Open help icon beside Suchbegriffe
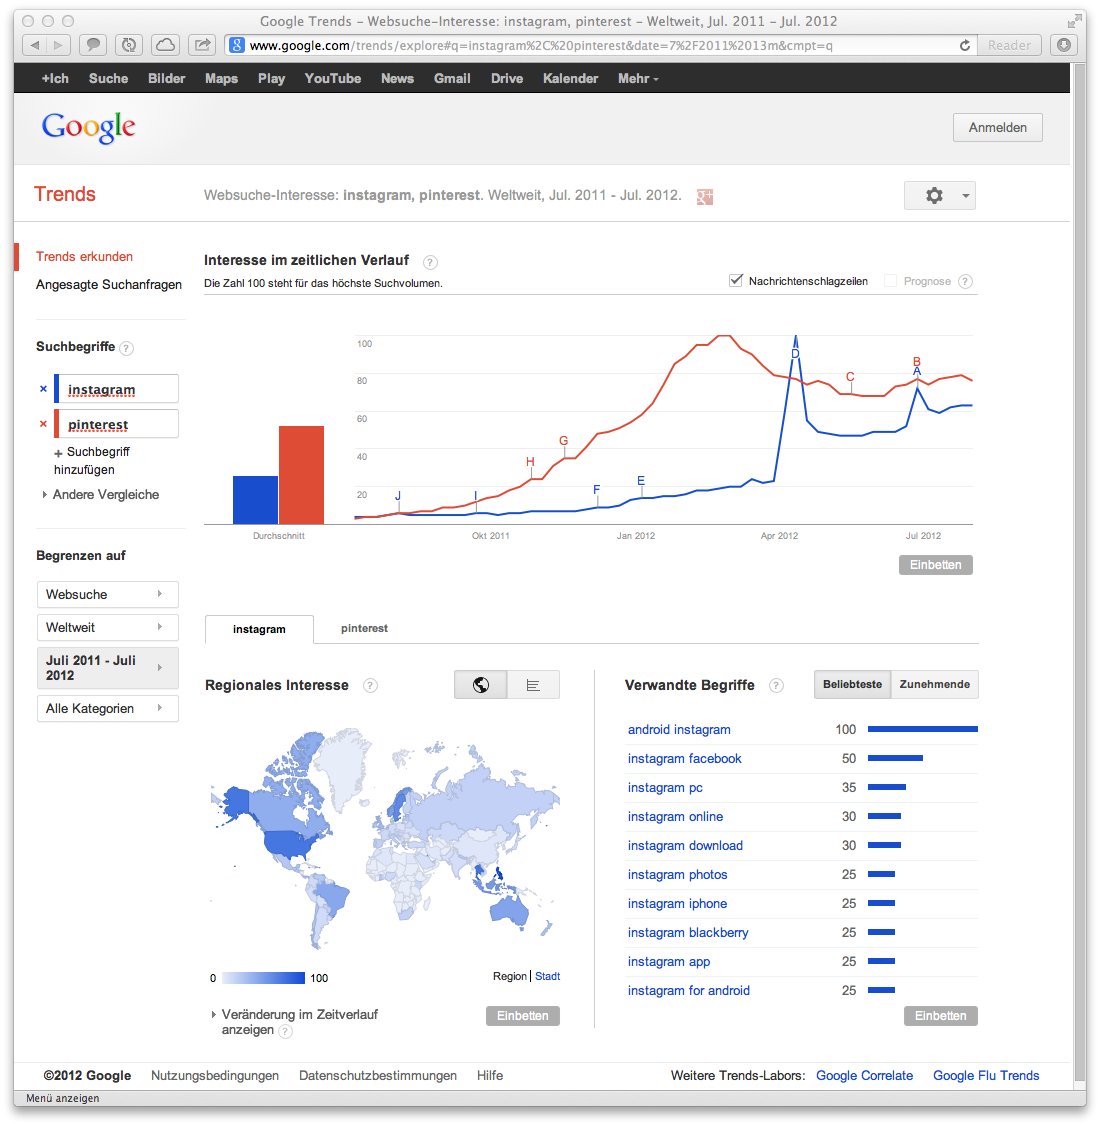The image size is (1100, 1126). pos(126,348)
